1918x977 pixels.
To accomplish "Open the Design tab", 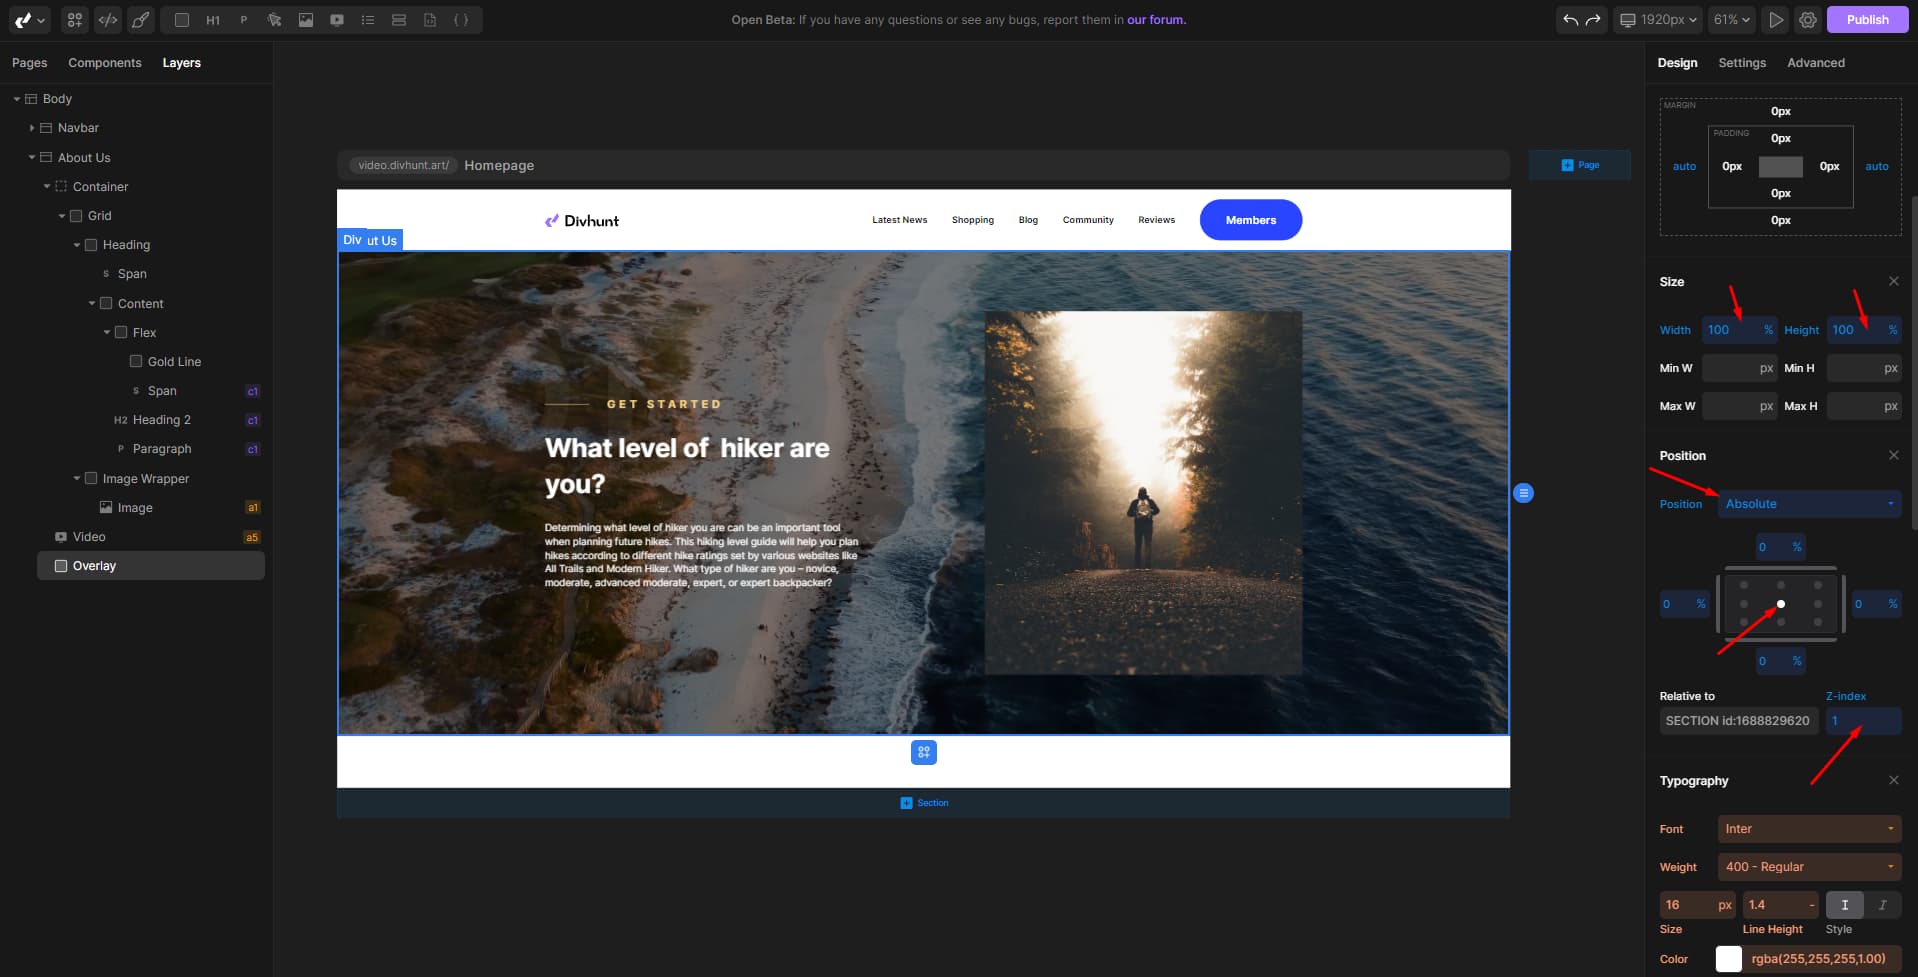I will 1677,63.
